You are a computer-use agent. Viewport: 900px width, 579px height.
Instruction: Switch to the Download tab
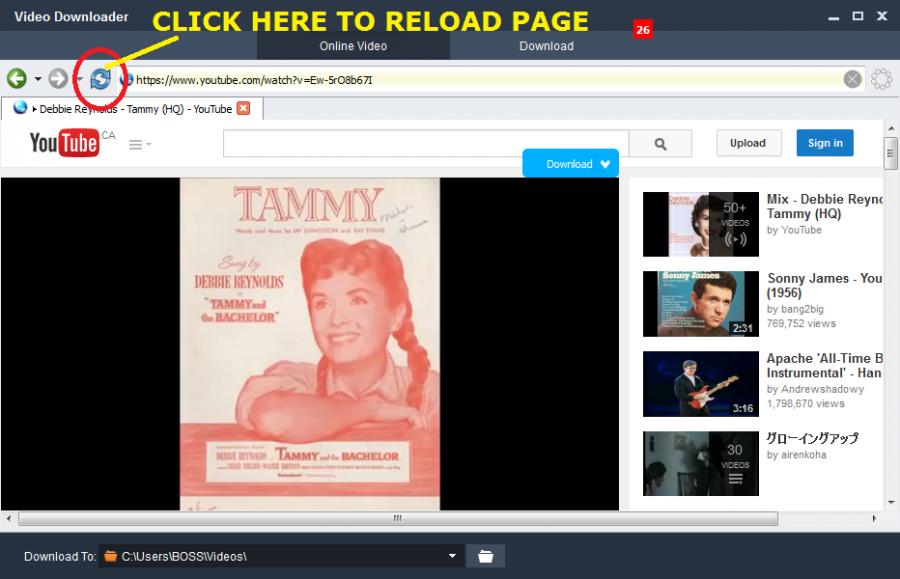(x=546, y=46)
